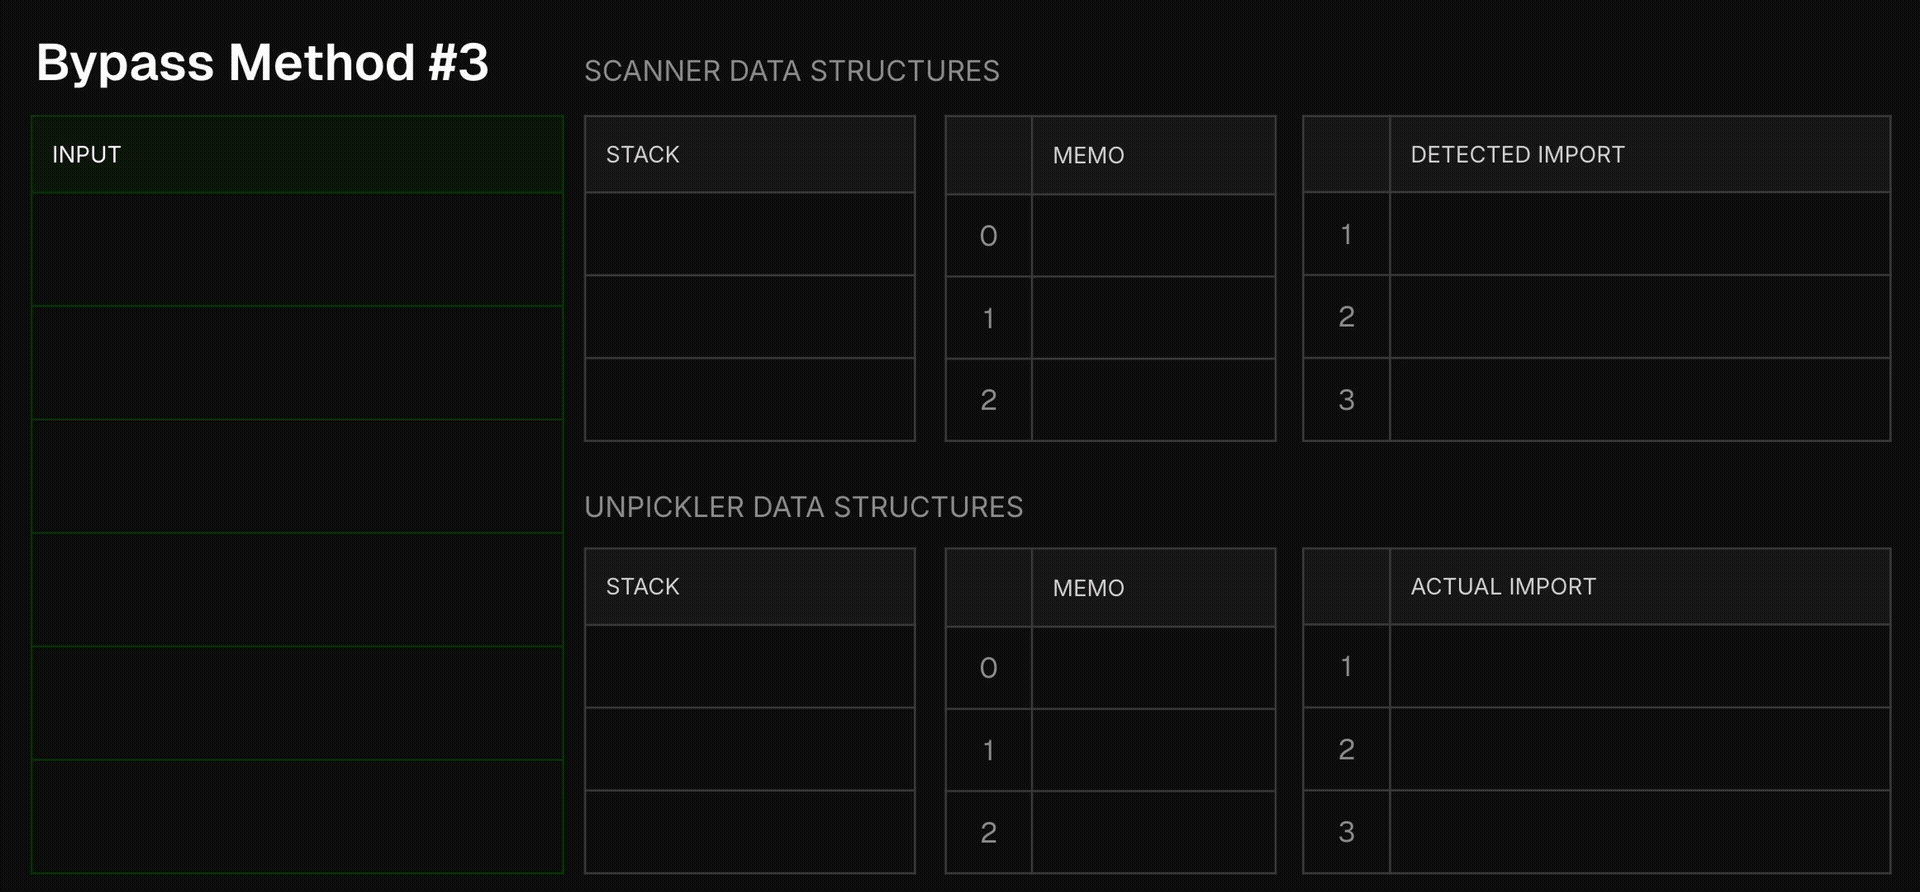The width and height of the screenshot is (1920, 892).
Task: Click the ACTUAL IMPORT header
Action: 1640,586
